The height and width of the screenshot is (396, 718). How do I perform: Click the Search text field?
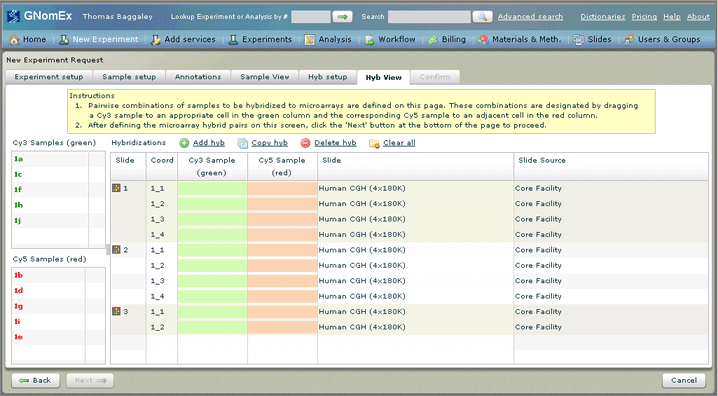(429, 17)
